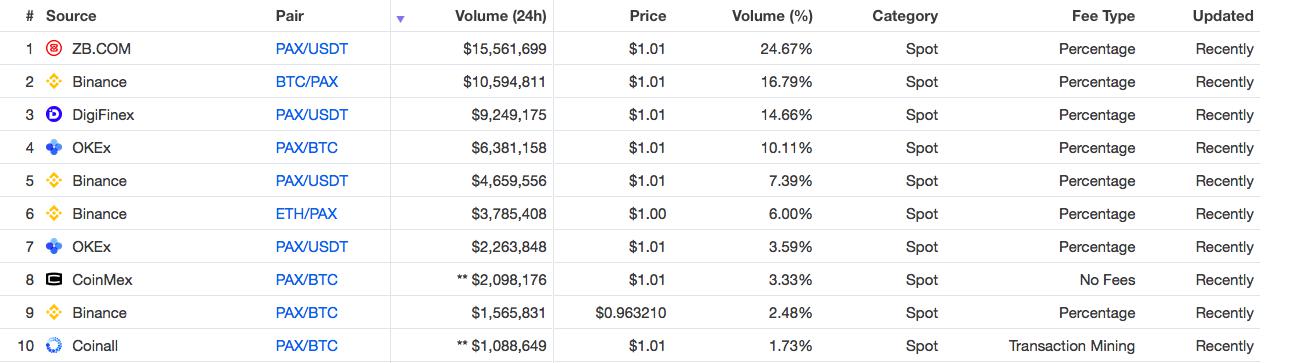Open the ETH/PAX pair link
1306x363 pixels.
(306, 214)
